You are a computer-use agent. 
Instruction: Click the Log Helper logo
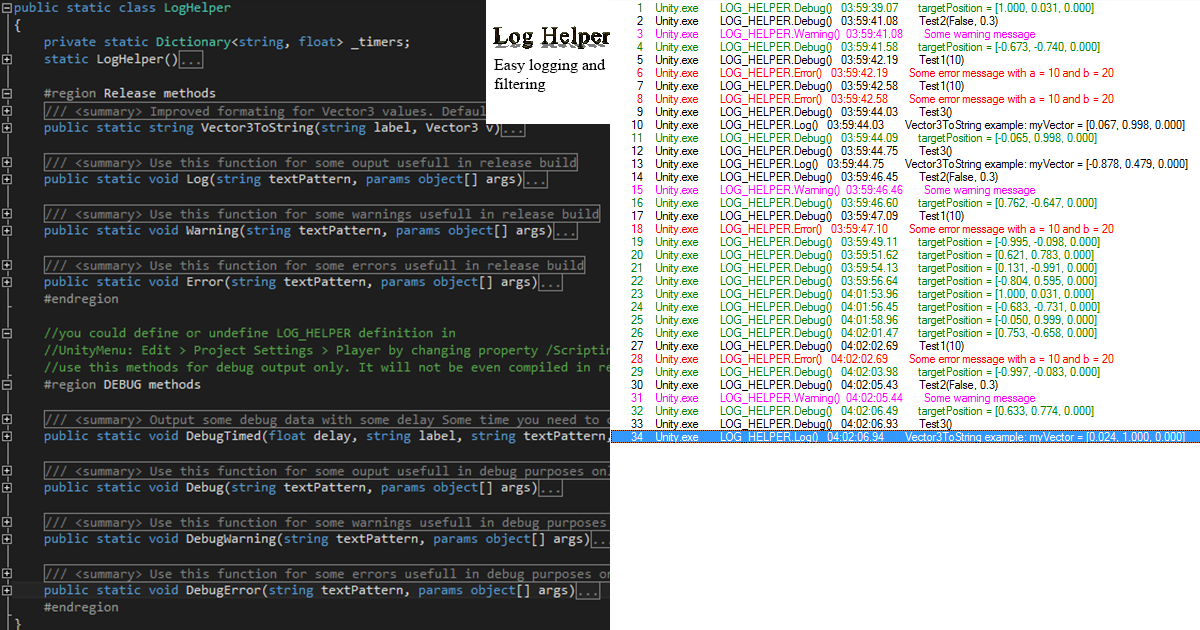tap(551, 36)
